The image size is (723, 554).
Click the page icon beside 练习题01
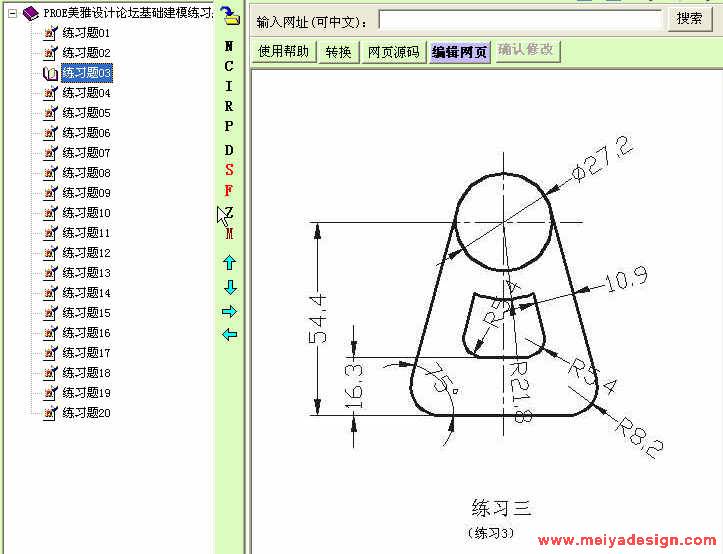click(x=50, y=33)
